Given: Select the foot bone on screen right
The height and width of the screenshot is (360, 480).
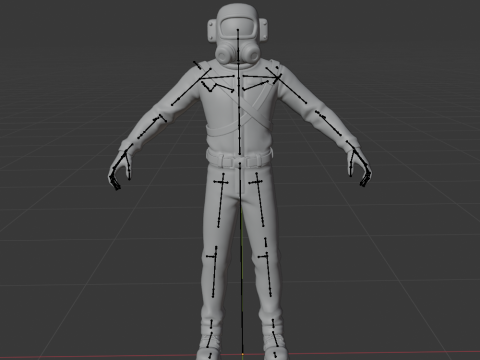Looking at the screenshot, I should 274,338.
